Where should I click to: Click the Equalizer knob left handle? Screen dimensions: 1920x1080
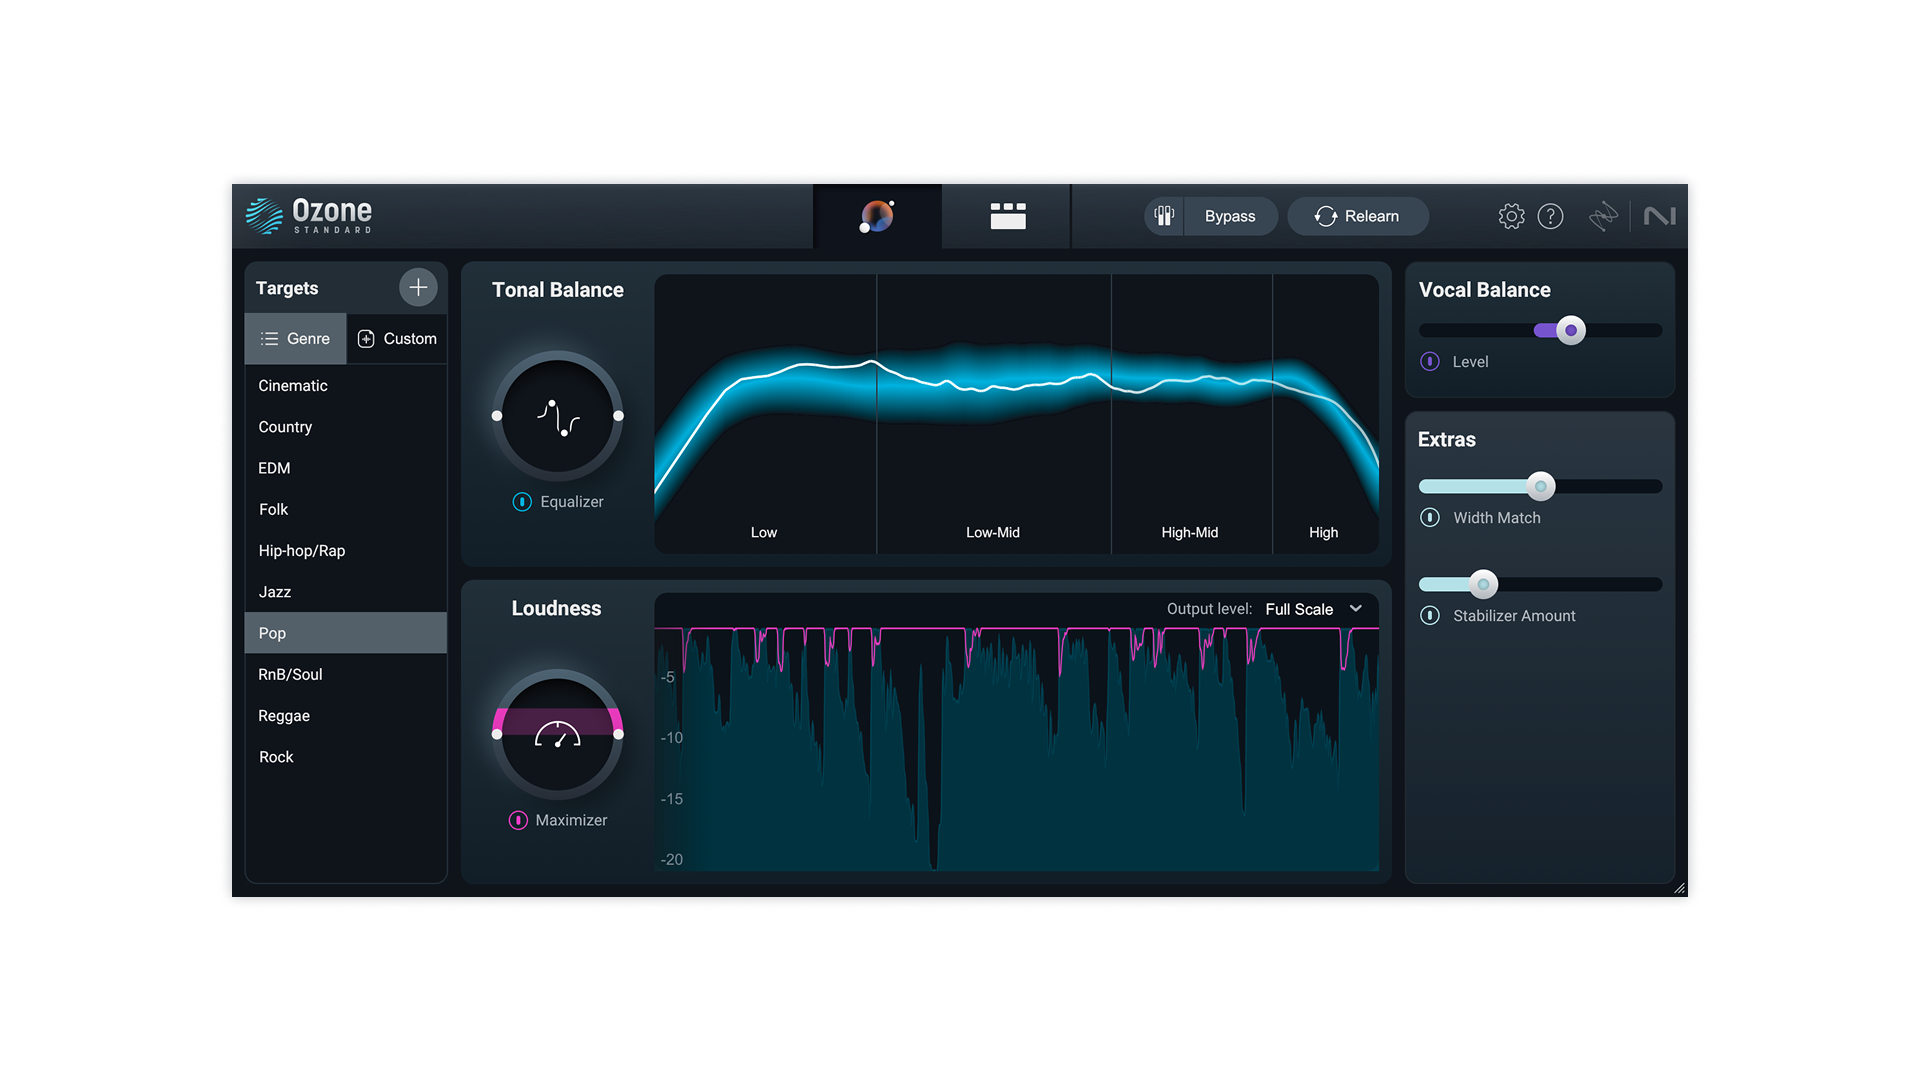tap(497, 416)
